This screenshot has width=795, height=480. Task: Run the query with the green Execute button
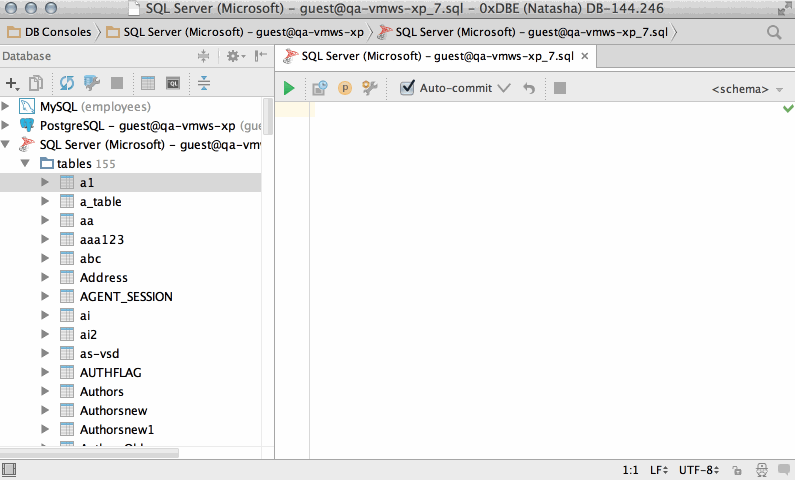[289, 88]
